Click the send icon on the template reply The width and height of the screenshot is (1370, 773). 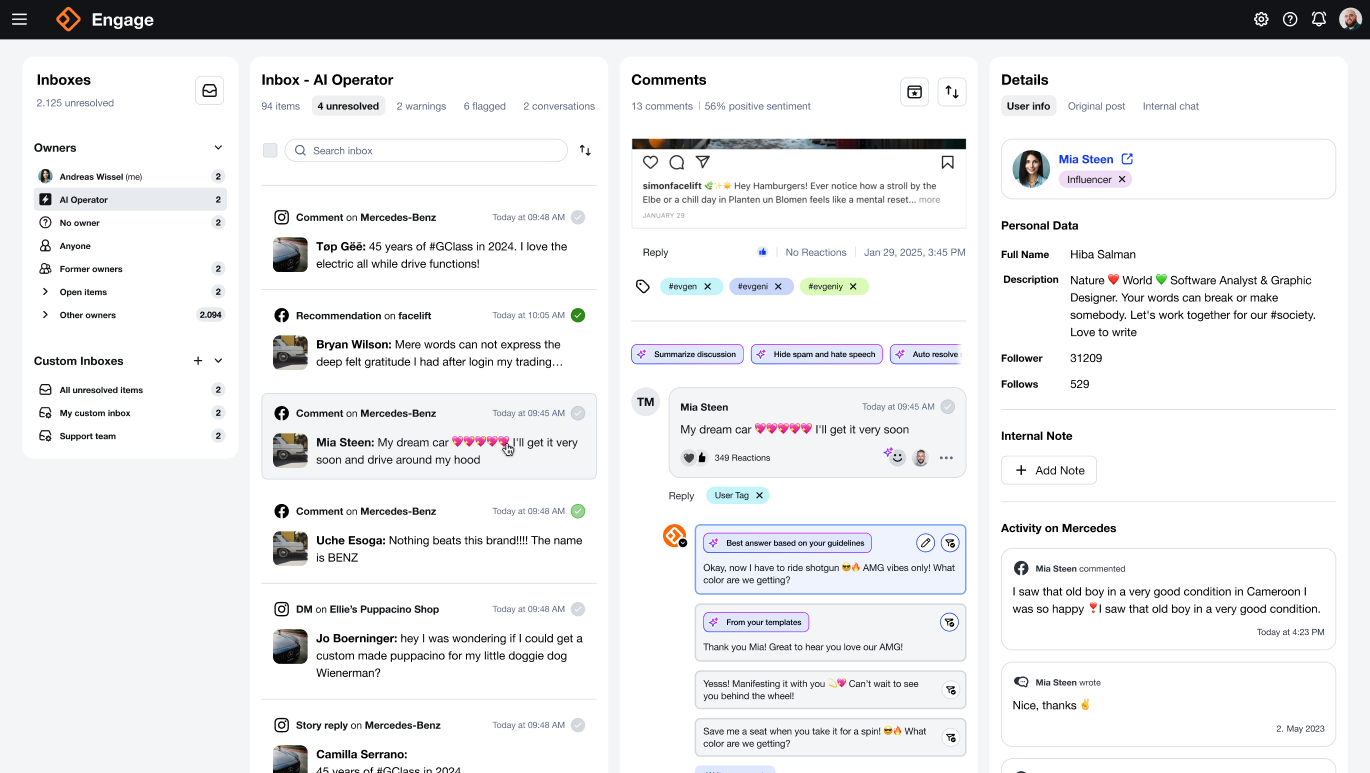950,622
